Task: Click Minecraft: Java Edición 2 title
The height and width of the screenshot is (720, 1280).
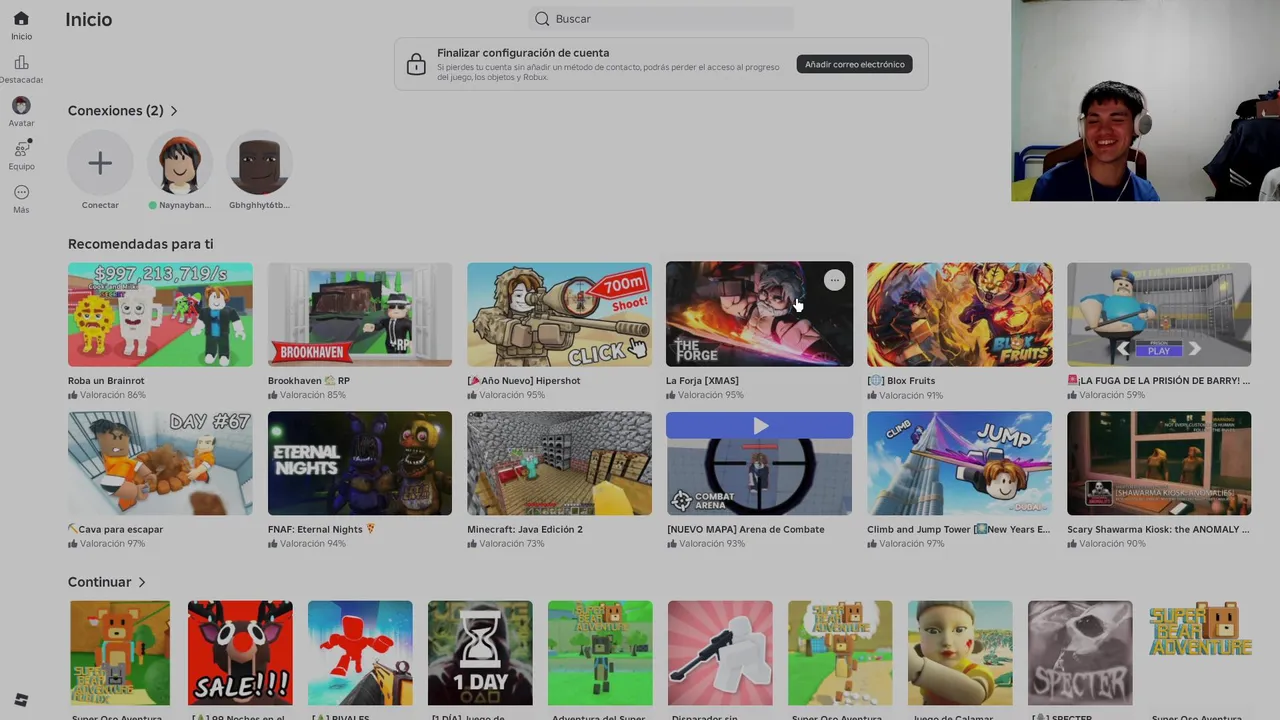Action: pyautogui.click(x=525, y=530)
